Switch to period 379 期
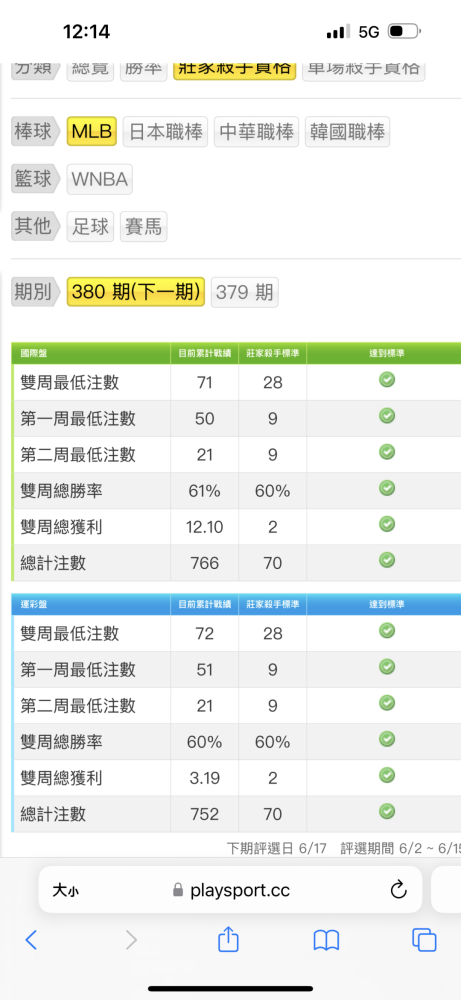Screen dimensions: 461x1000 tap(244, 292)
